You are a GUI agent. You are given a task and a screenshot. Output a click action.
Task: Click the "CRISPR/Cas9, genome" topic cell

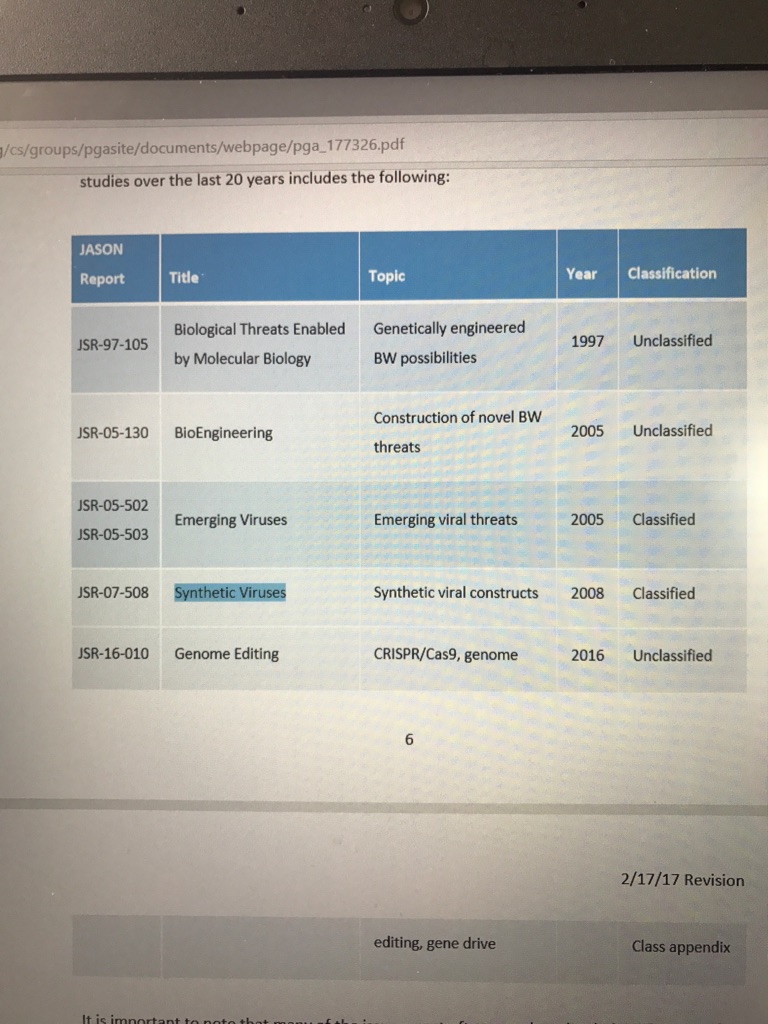pos(445,655)
